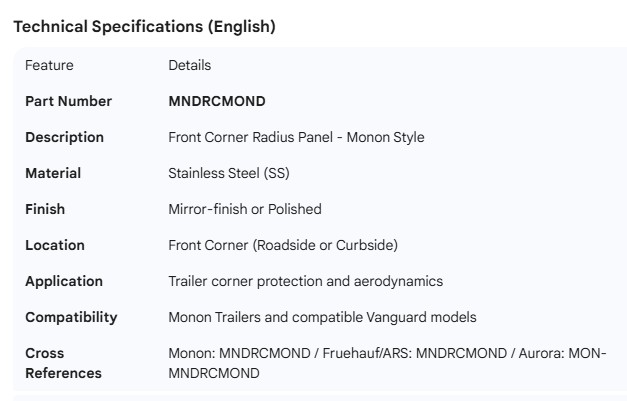The height and width of the screenshot is (401, 627).
Task: Click the Stainless Steel (SS) value
Action: (228, 173)
